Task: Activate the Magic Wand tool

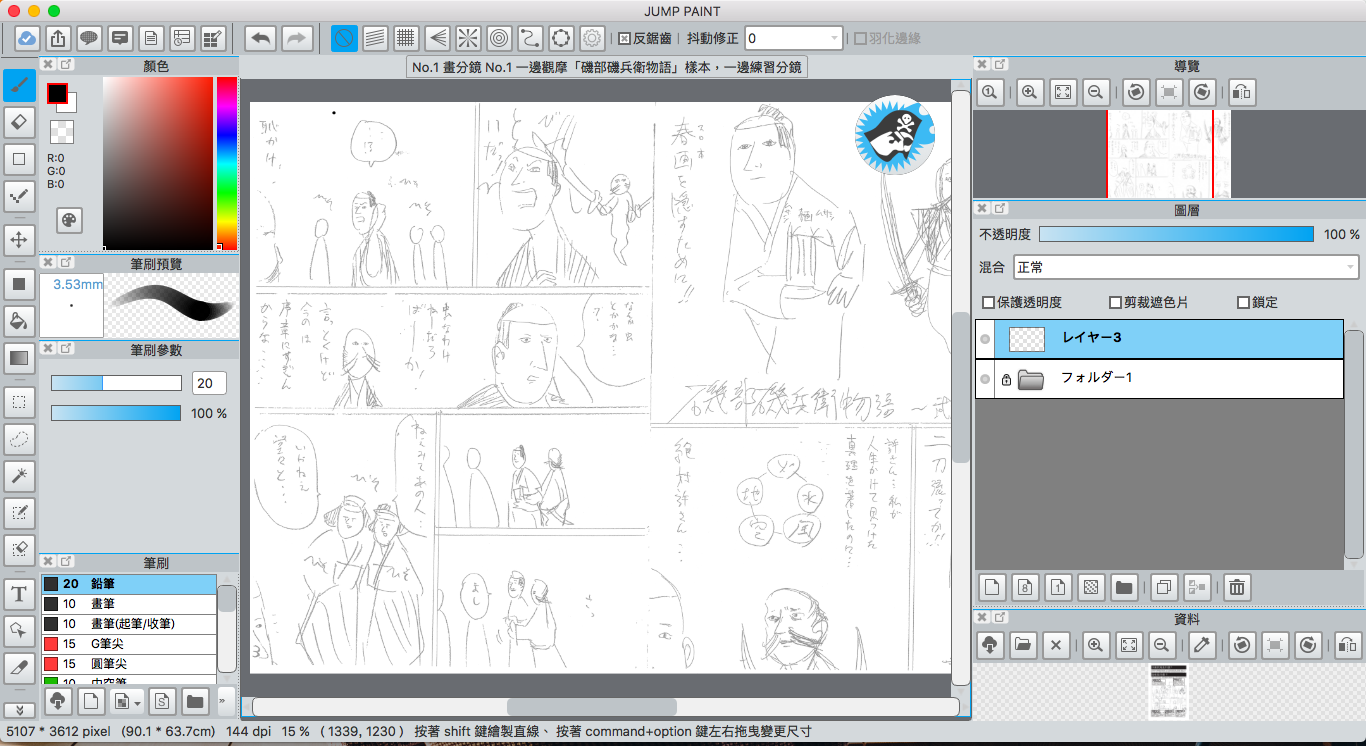Action: [x=19, y=476]
